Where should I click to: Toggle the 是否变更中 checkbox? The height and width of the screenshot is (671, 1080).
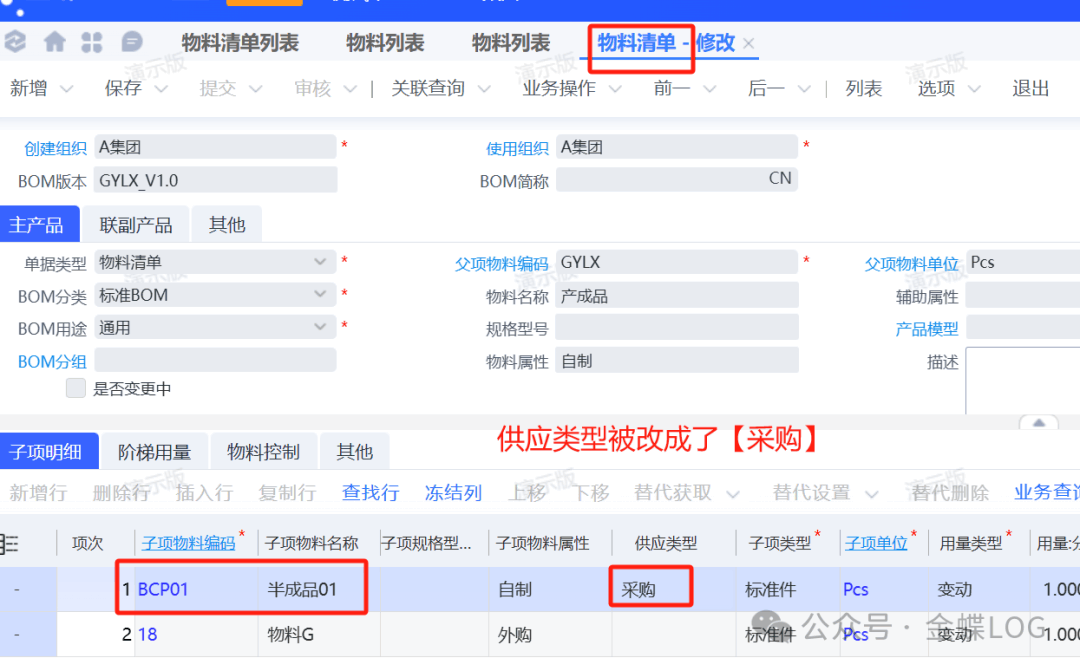click(76, 388)
